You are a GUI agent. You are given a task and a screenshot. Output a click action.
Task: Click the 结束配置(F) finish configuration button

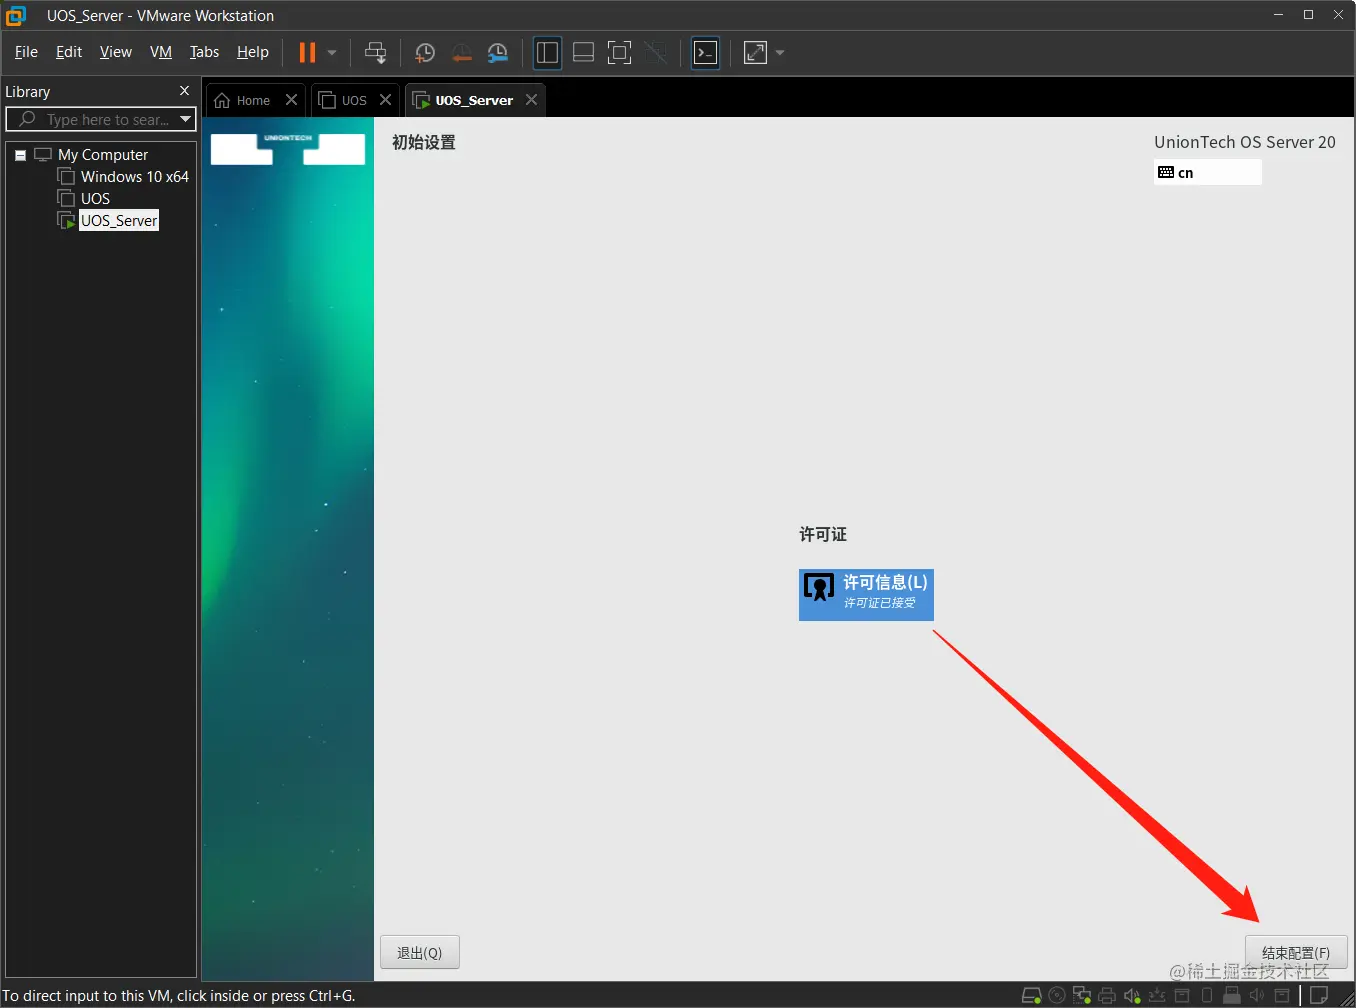coord(1296,953)
